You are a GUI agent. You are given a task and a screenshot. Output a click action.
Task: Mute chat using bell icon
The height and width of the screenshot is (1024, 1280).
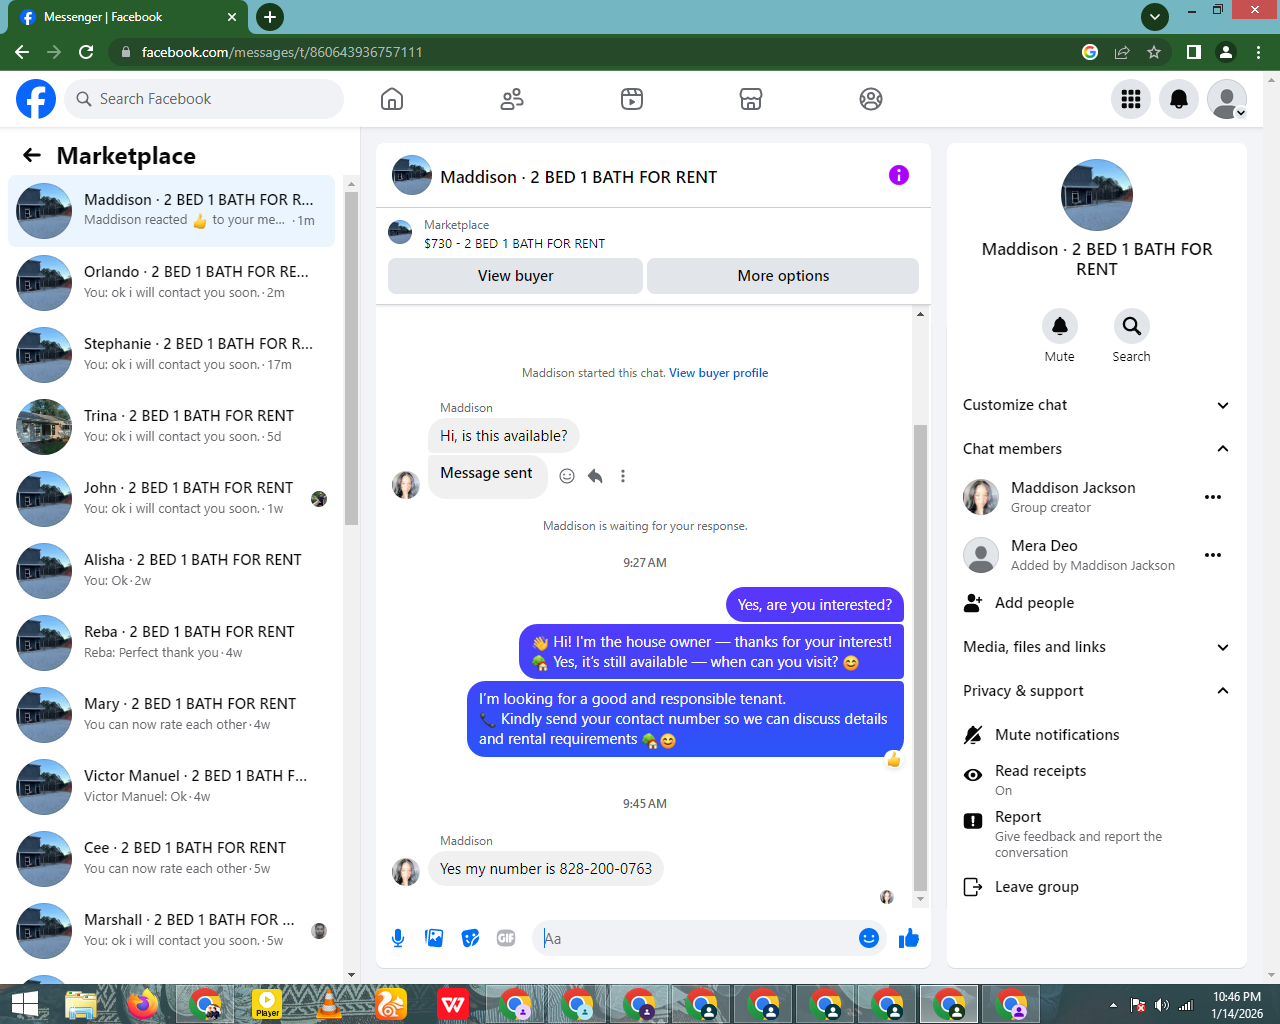[x=1060, y=326]
